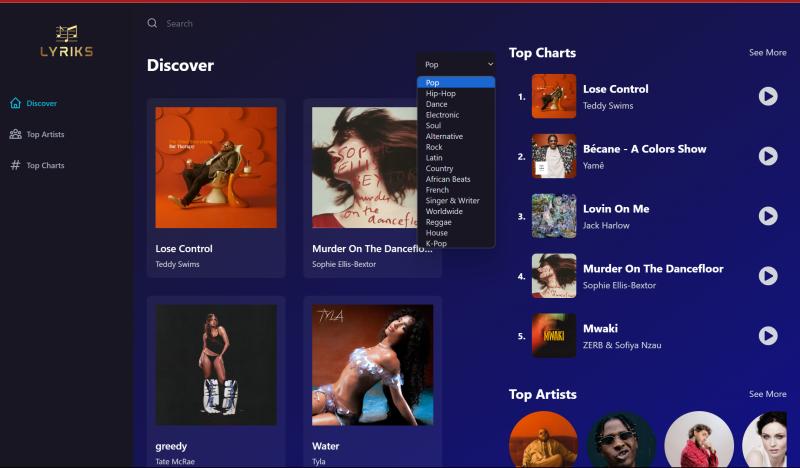Image resolution: width=800 pixels, height=468 pixels.
Task: Play Mwaki track
Action: pyautogui.click(x=768, y=335)
